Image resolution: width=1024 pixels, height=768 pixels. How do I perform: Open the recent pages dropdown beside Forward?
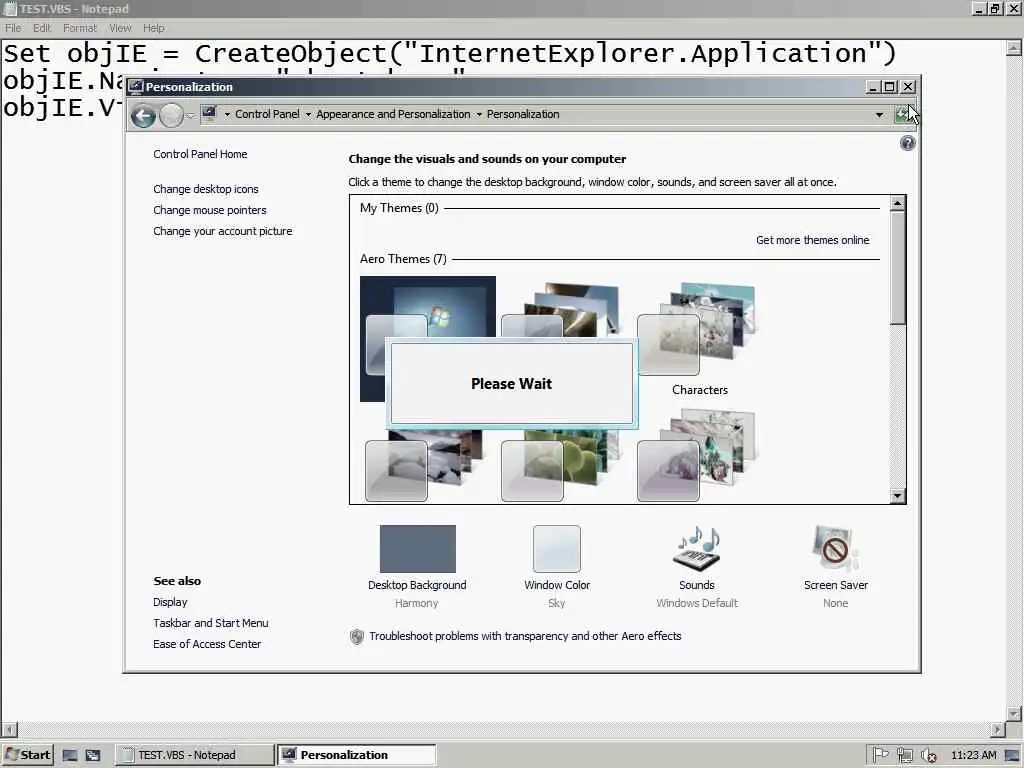pos(190,116)
